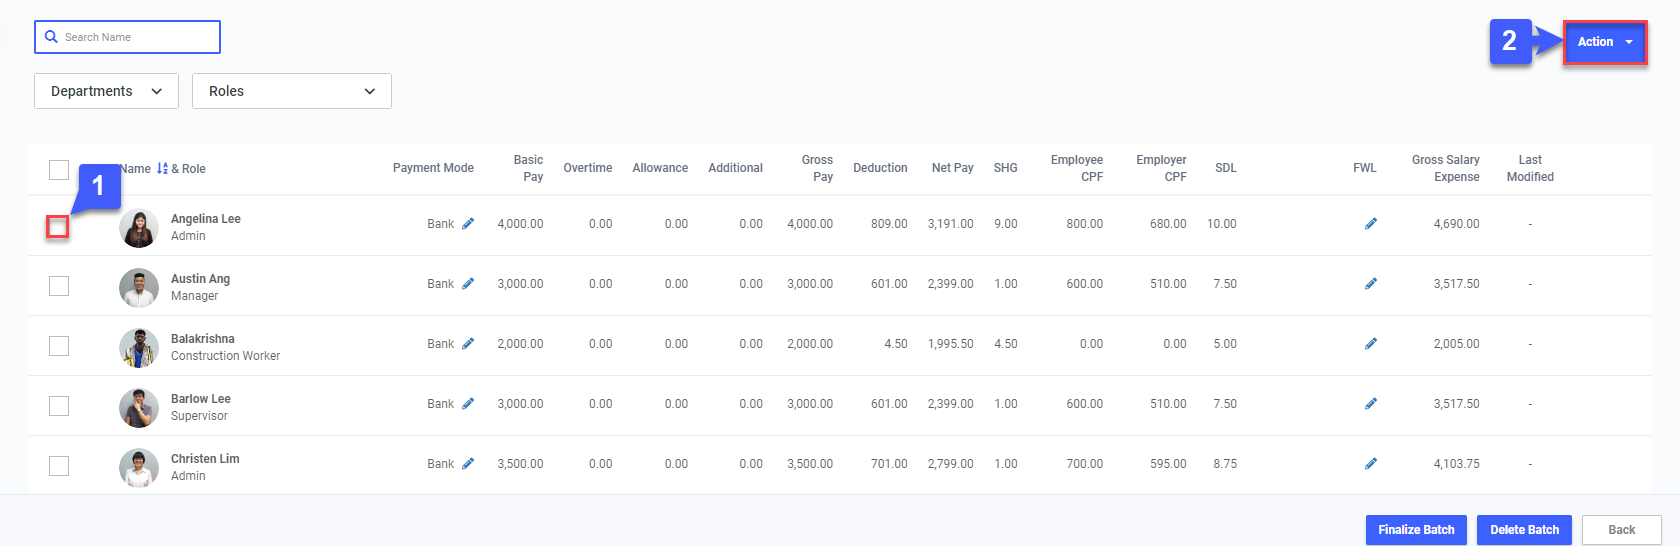
Task: Select Christen Lim's row checkbox
Action: pos(59,466)
